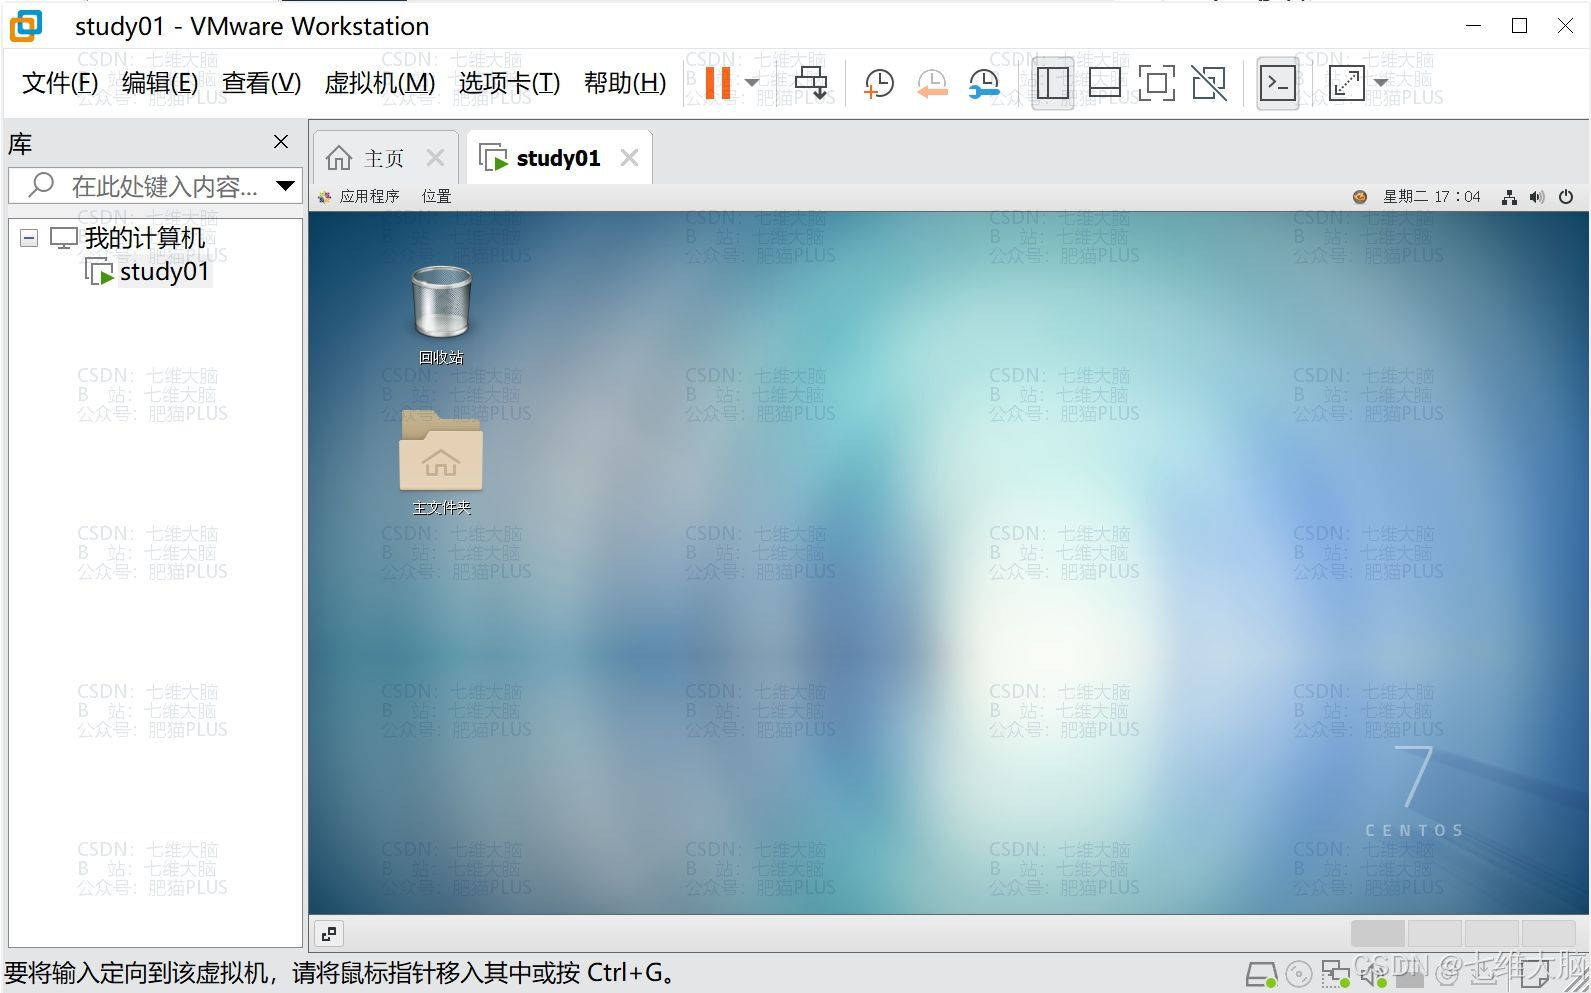This screenshot has height=993, width=1591.
Task: Click the hard disk device status icon
Action: (x=1261, y=973)
